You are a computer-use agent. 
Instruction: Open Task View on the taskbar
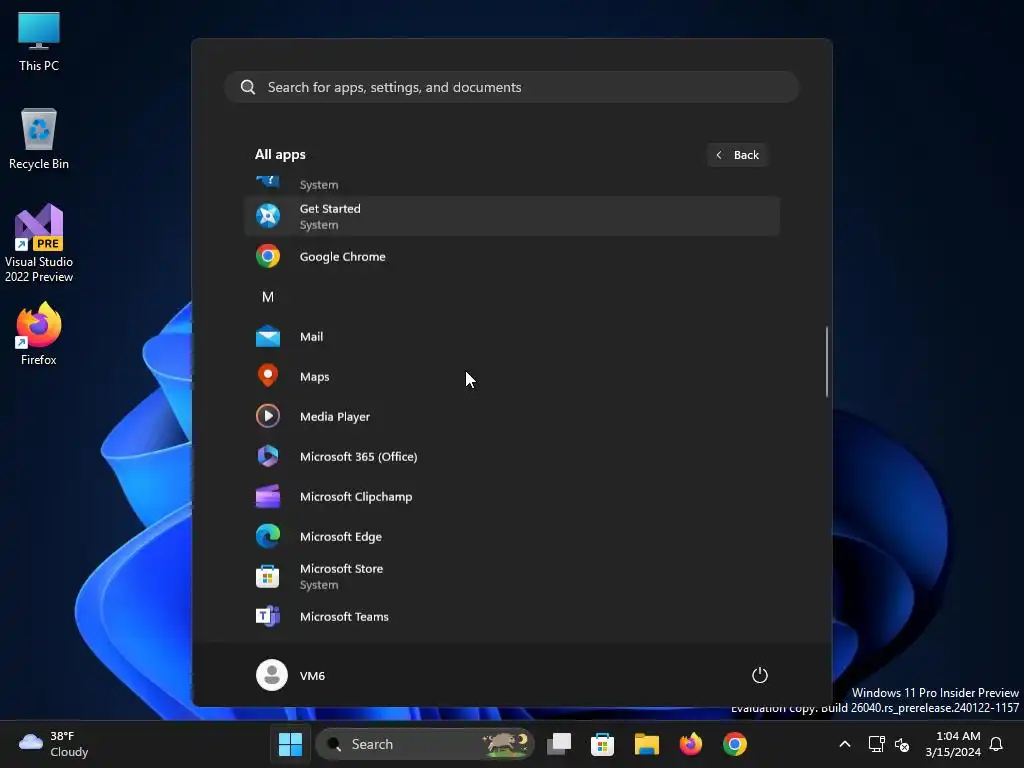coord(559,744)
